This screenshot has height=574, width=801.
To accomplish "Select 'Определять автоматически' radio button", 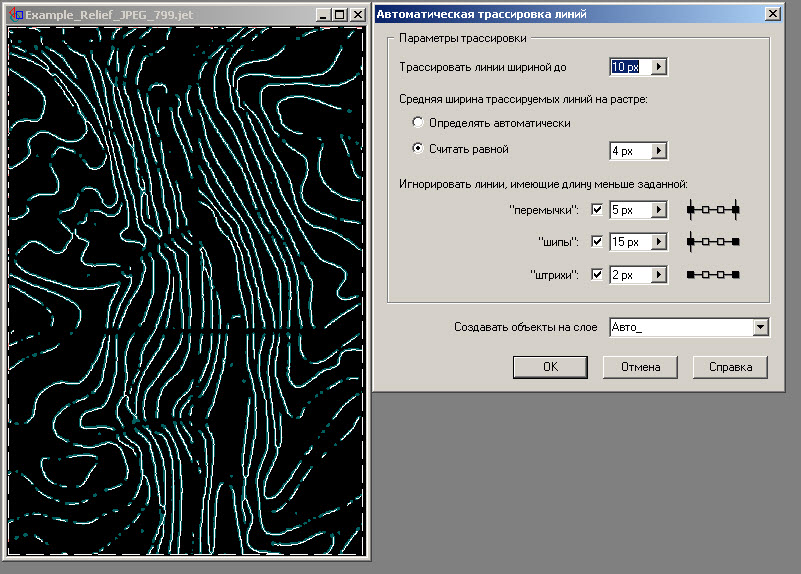I will point(418,123).
